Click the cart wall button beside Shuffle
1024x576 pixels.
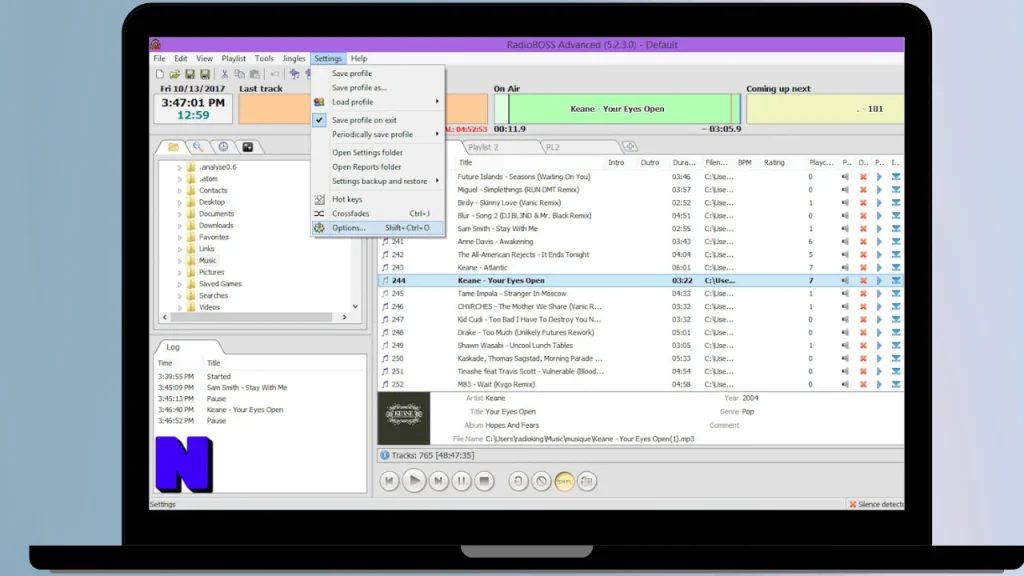point(586,481)
